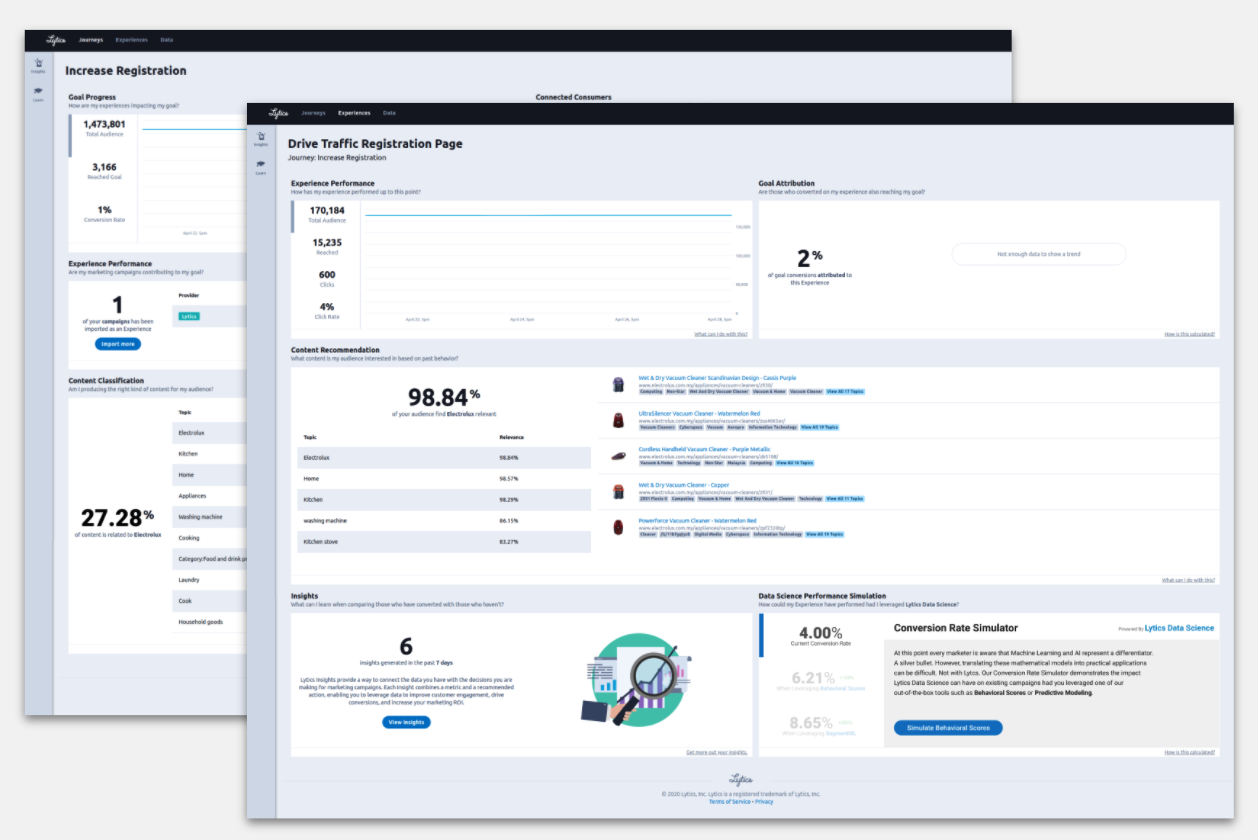Click Home row showing 98.57%

444,478
